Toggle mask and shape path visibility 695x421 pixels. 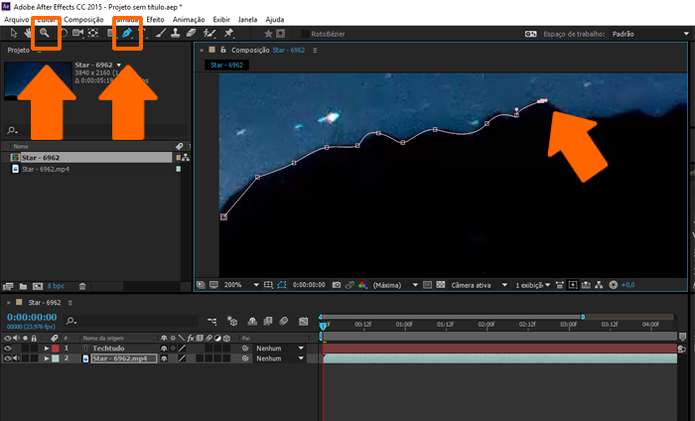pyautogui.click(x=282, y=285)
